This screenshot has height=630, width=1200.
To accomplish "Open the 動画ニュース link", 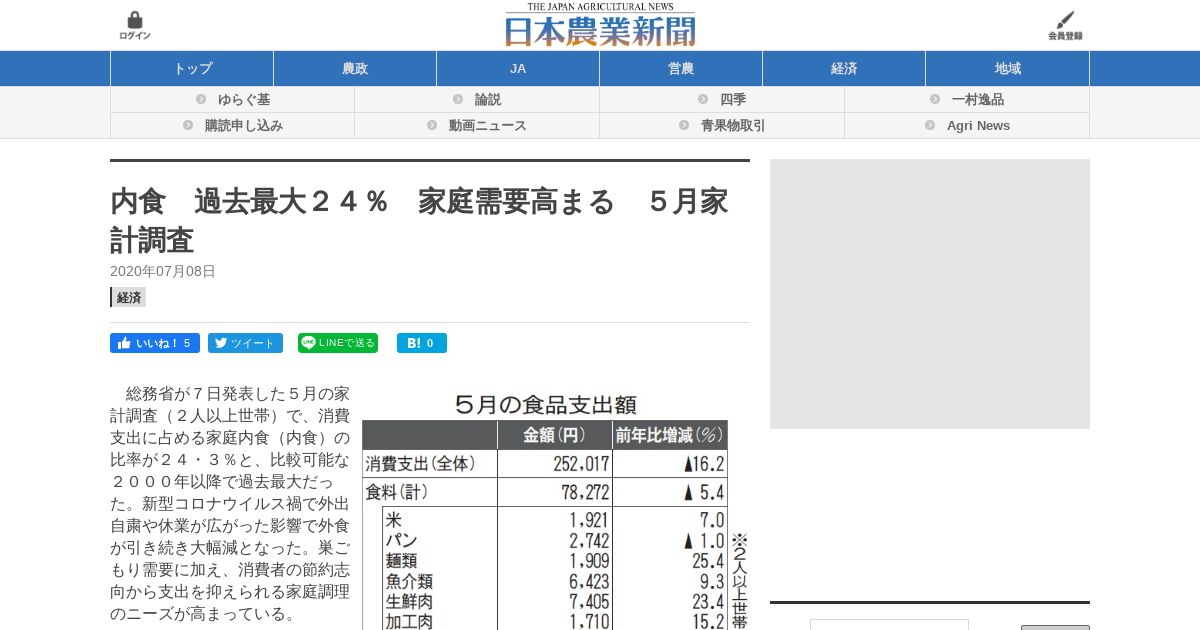I will point(488,126).
